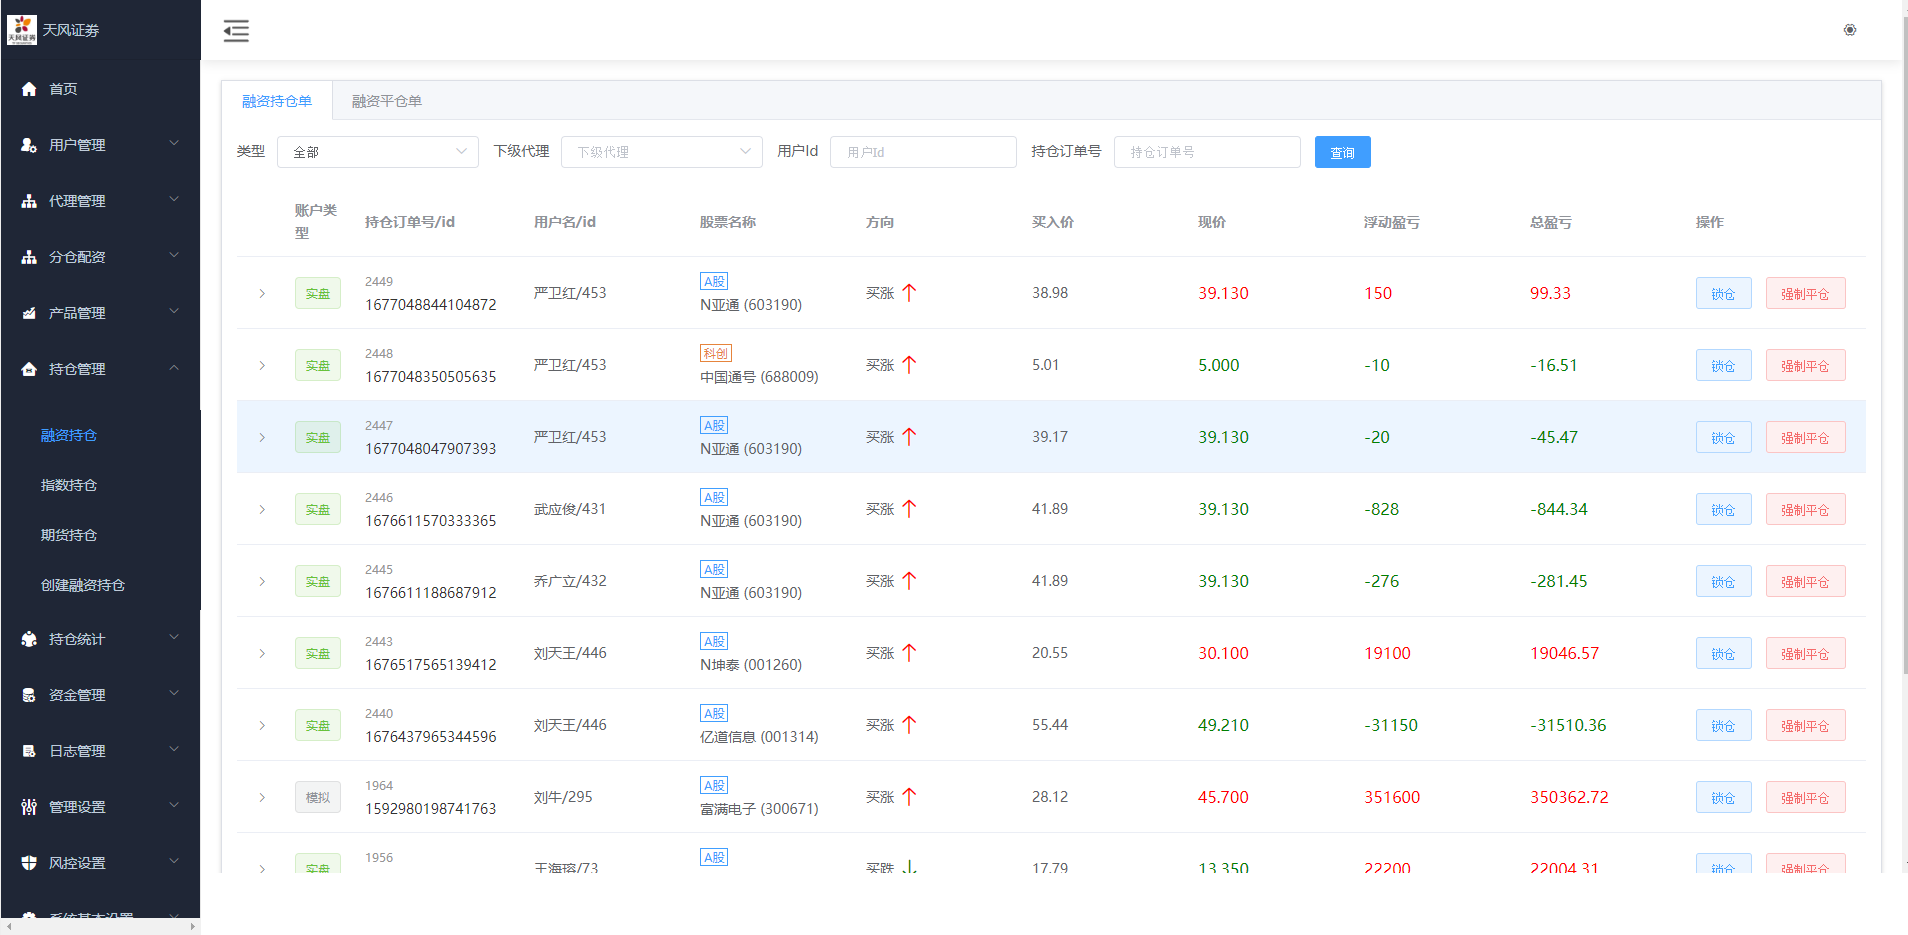Open 指数持仓 in the sidebar submenu
Viewport: 1908px width, 935px height.
point(69,485)
